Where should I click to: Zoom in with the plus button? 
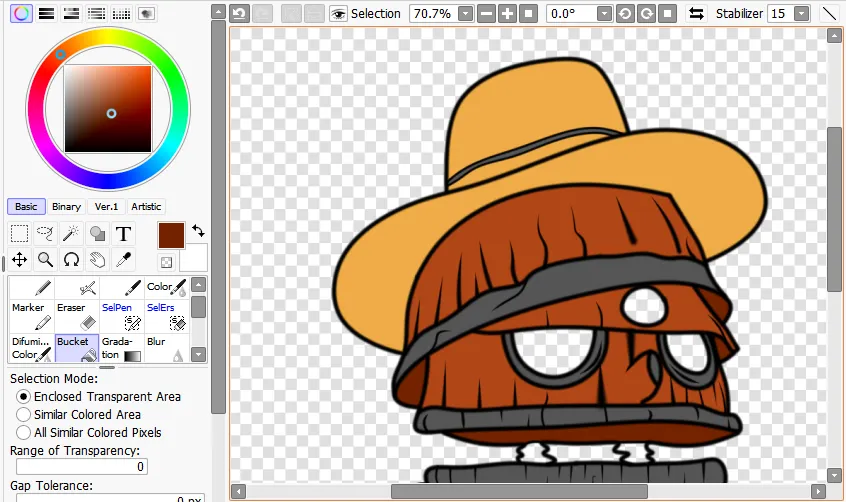point(507,13)
